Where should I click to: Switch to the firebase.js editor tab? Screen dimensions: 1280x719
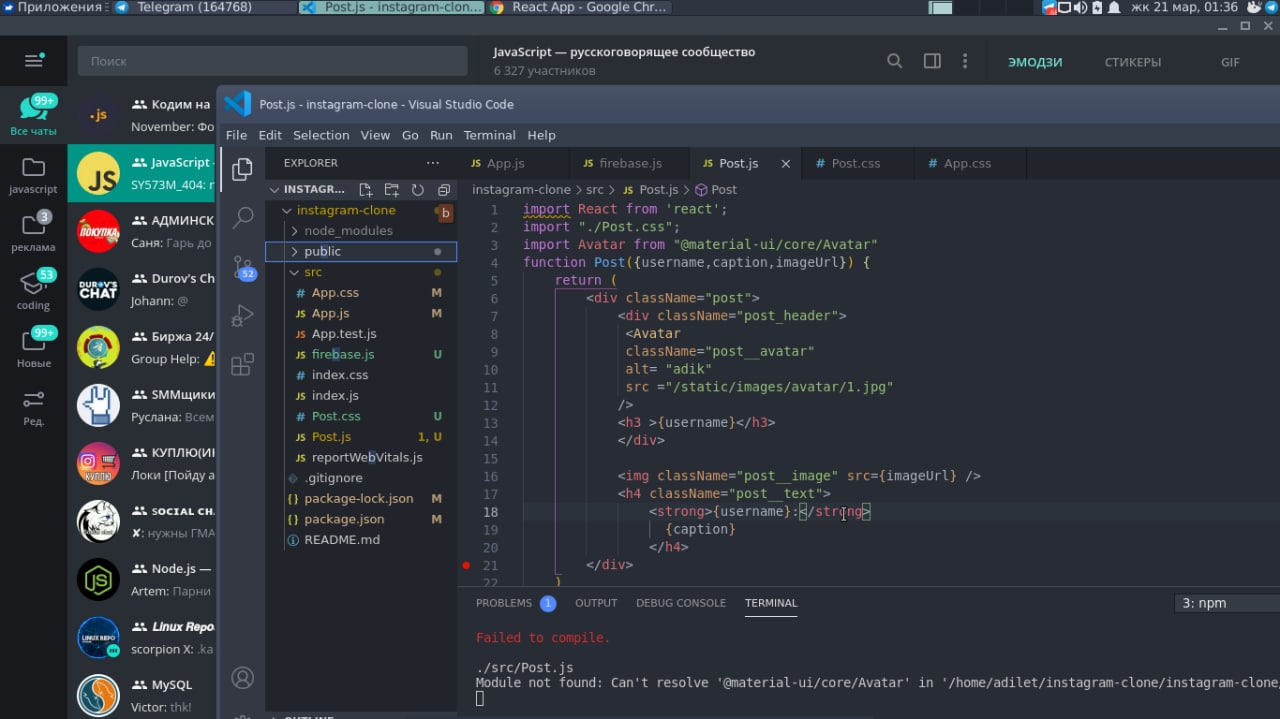point(629,163)
